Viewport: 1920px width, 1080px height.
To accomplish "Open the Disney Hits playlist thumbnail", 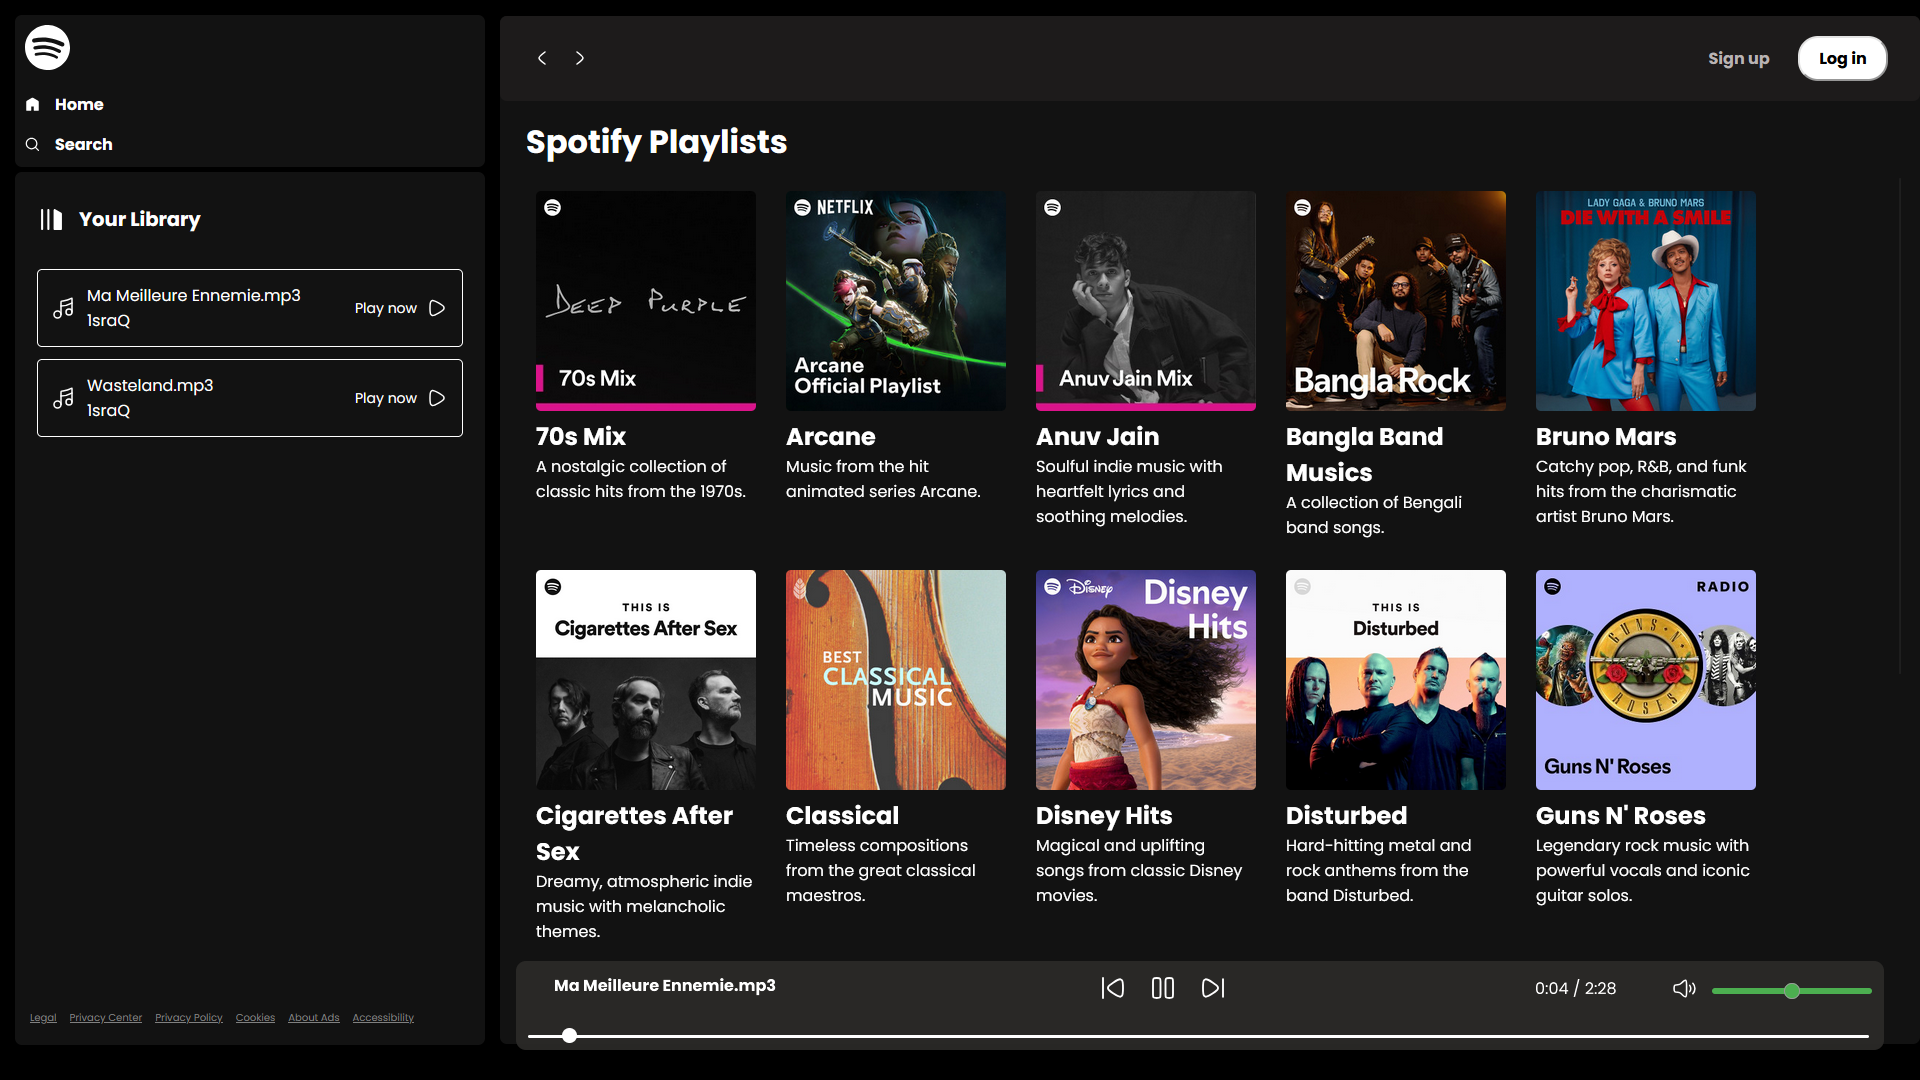I will 1145,680.
